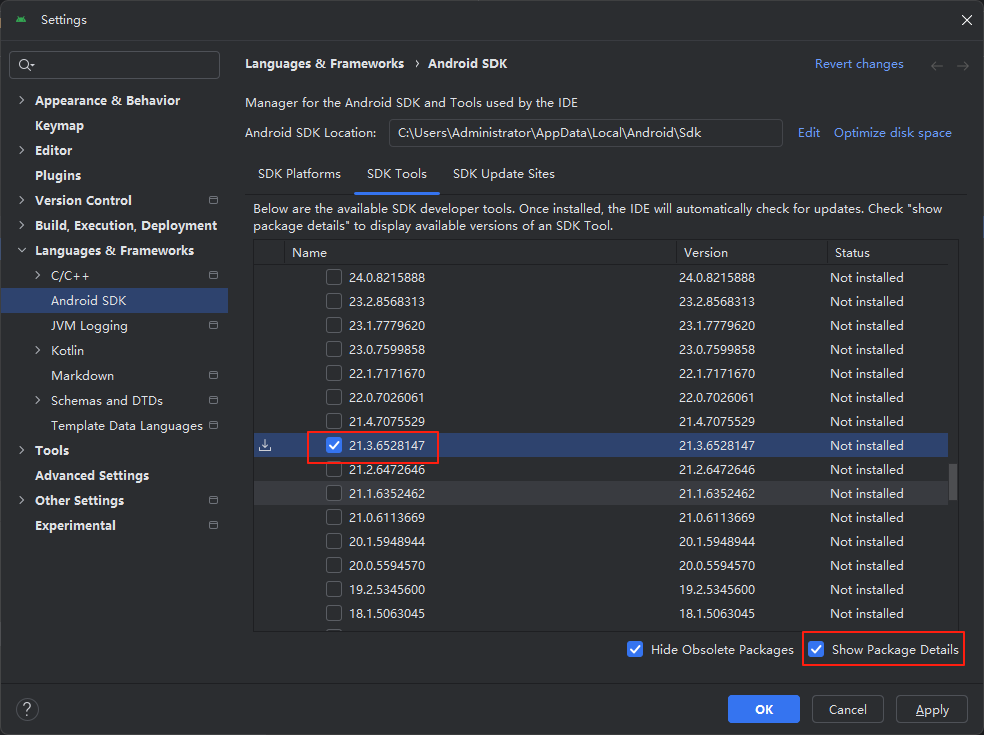Open Plugins settings page
984x735 pixels.
point(58,176)
